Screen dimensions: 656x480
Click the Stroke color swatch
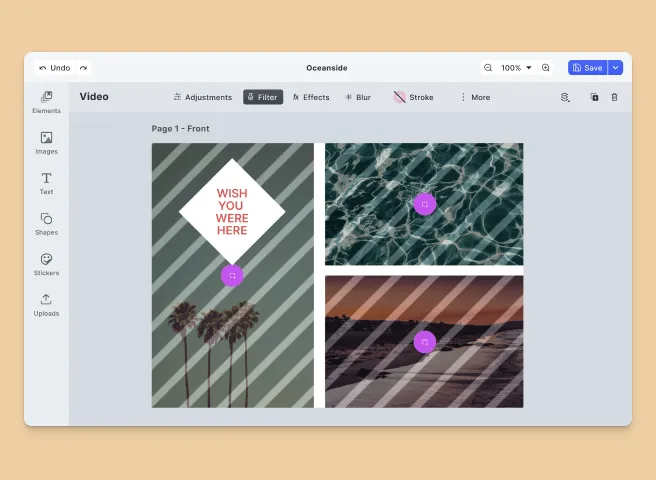coord(400,97)
